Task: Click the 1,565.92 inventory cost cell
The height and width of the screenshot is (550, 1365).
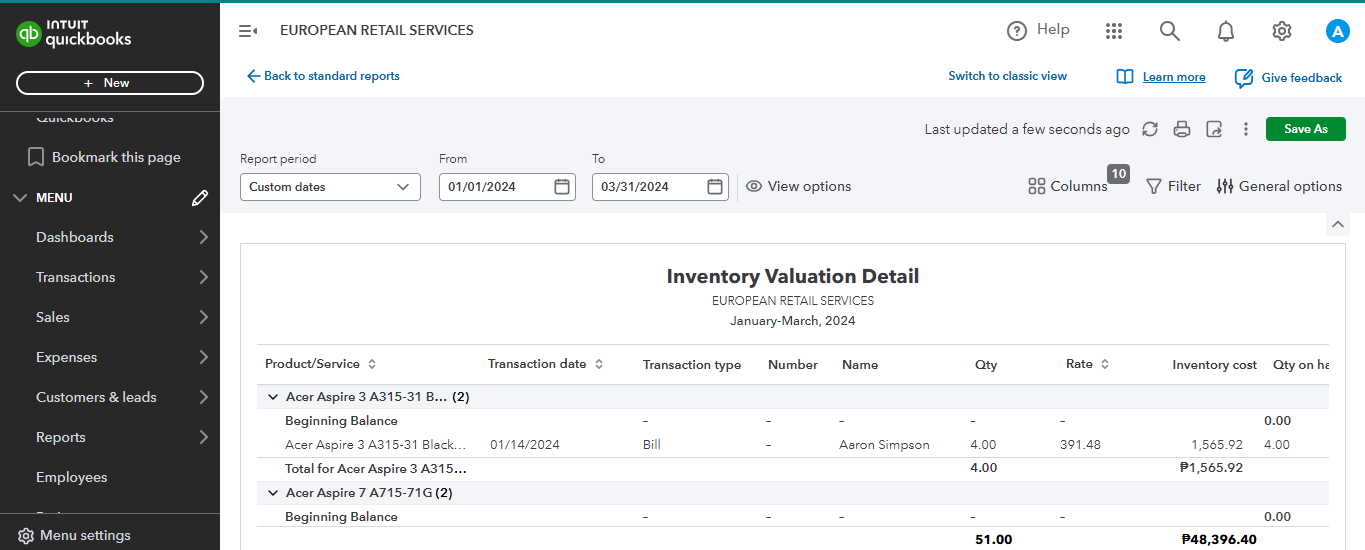Action: 1217,445
